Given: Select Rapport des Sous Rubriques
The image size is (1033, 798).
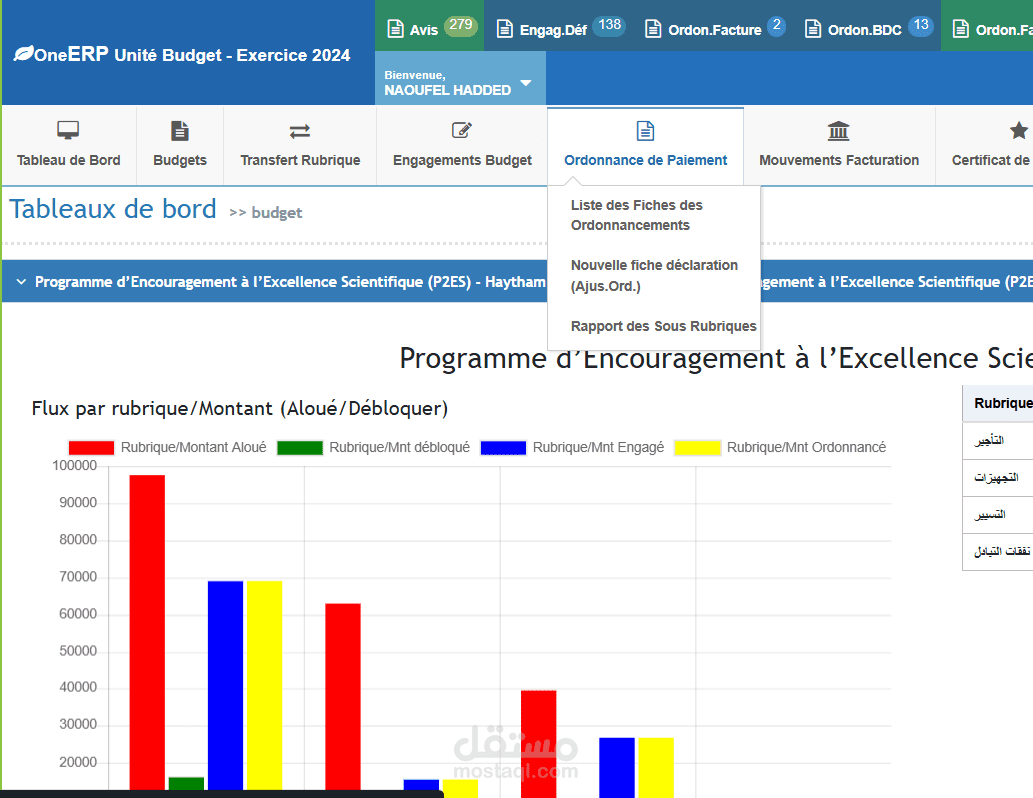Looking at the screenshot, I should (663, 326).
